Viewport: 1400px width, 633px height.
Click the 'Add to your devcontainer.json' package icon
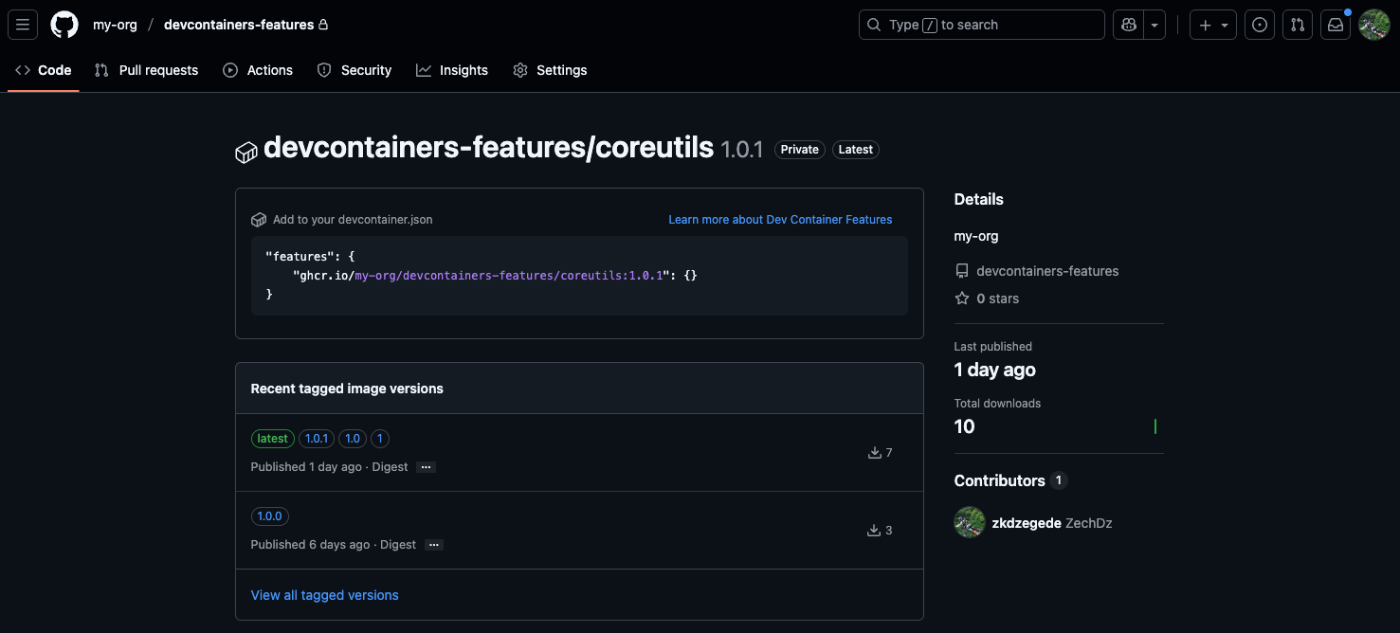258,219
